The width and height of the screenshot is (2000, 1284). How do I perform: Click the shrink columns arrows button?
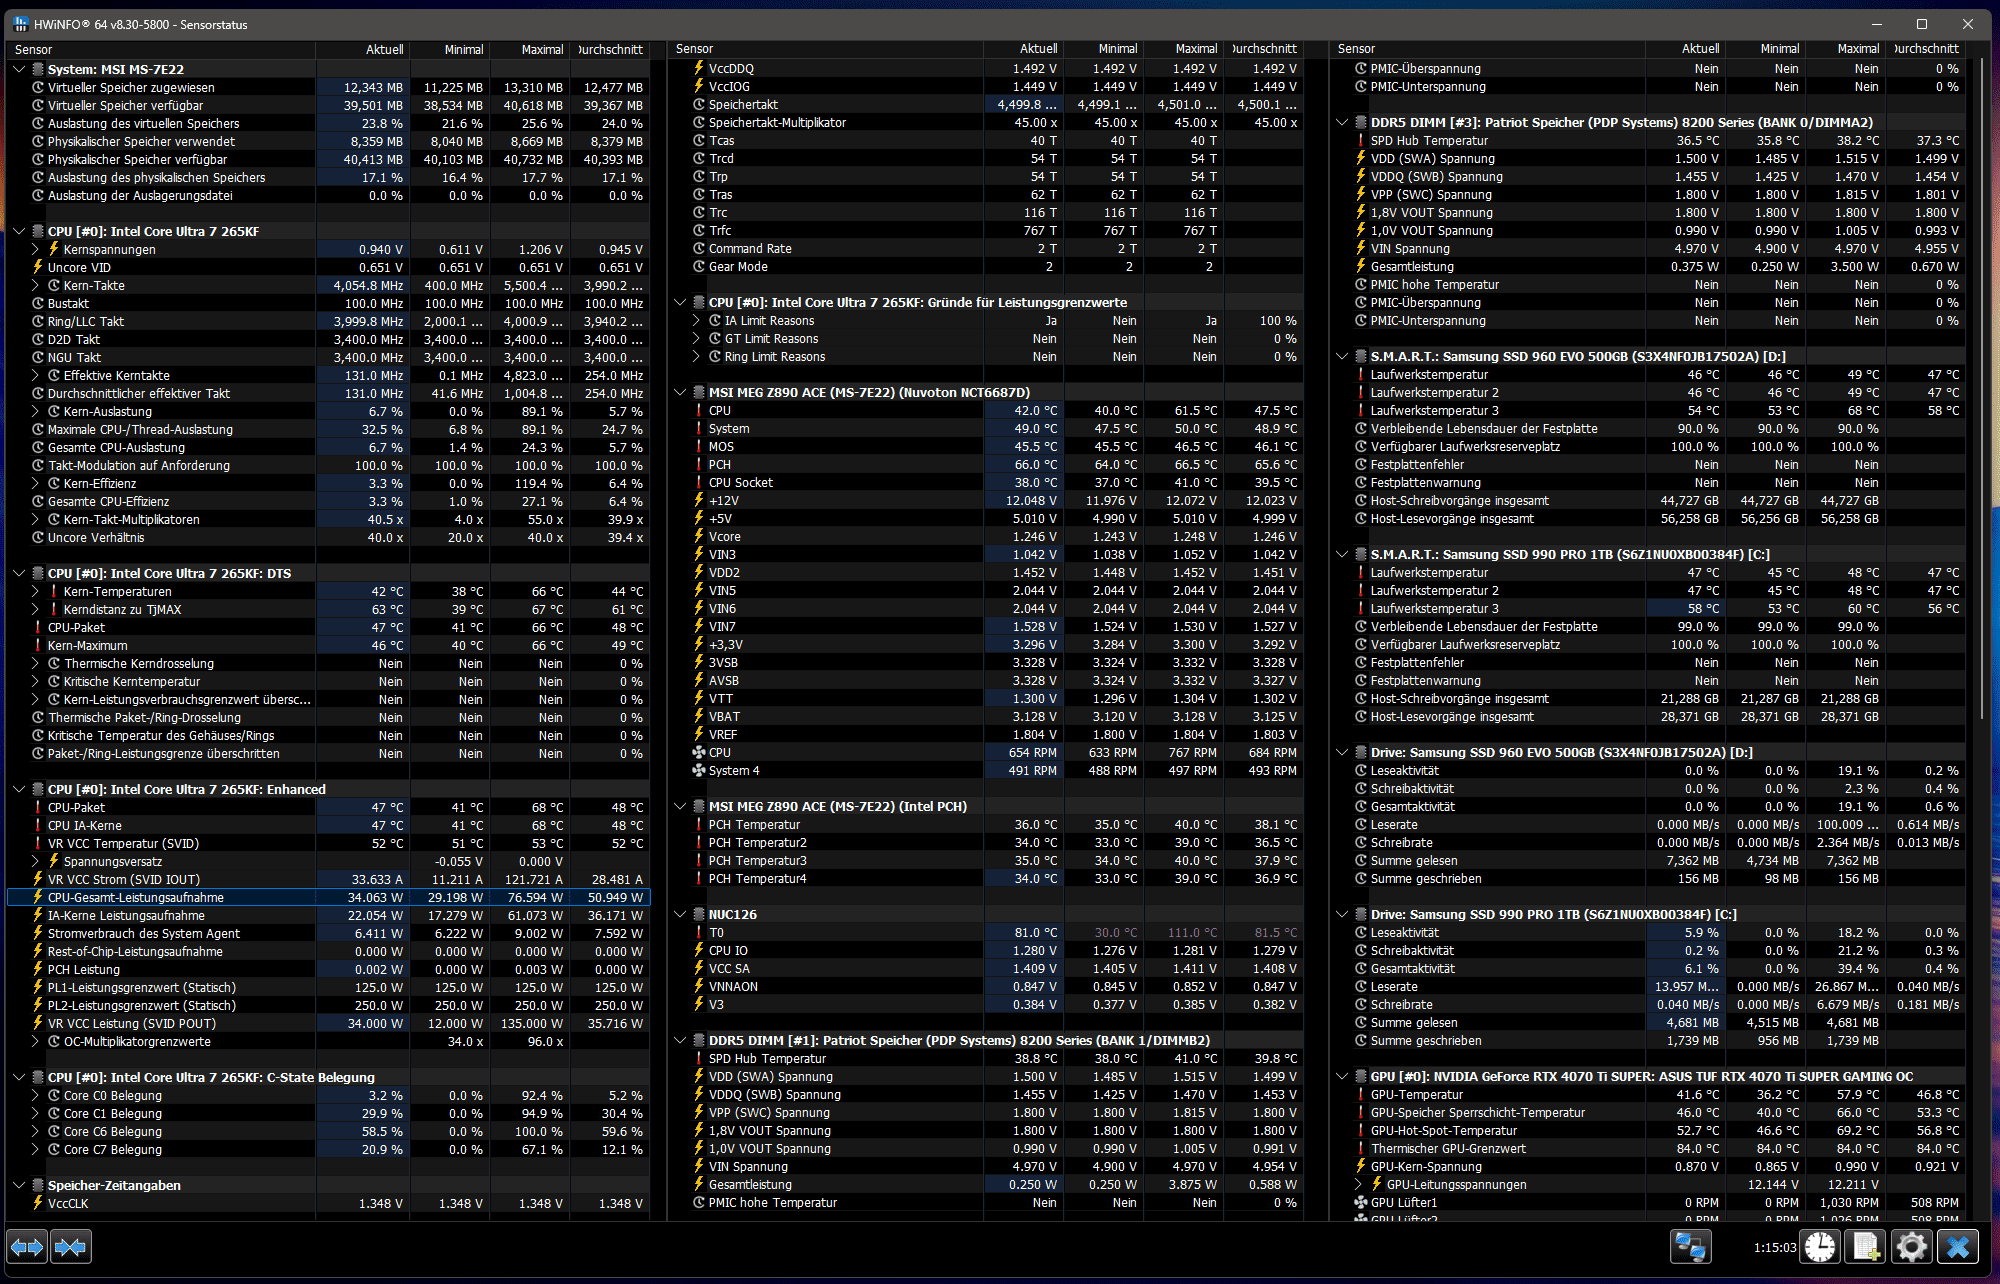70,1247
